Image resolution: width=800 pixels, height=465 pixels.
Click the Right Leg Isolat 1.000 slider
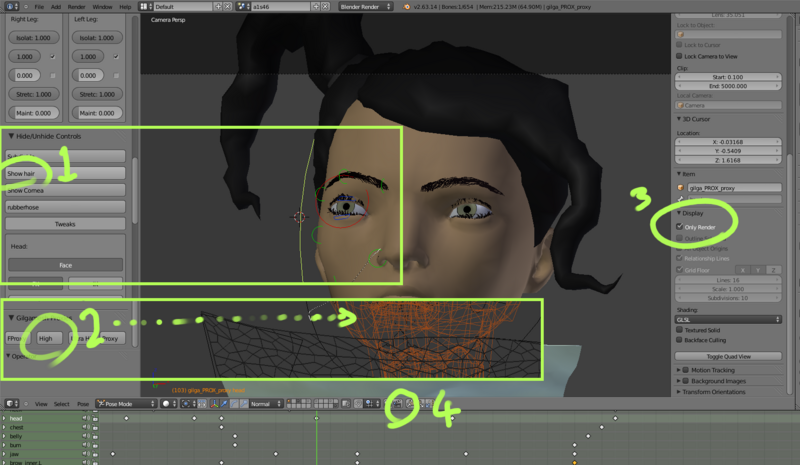point(33,38)
